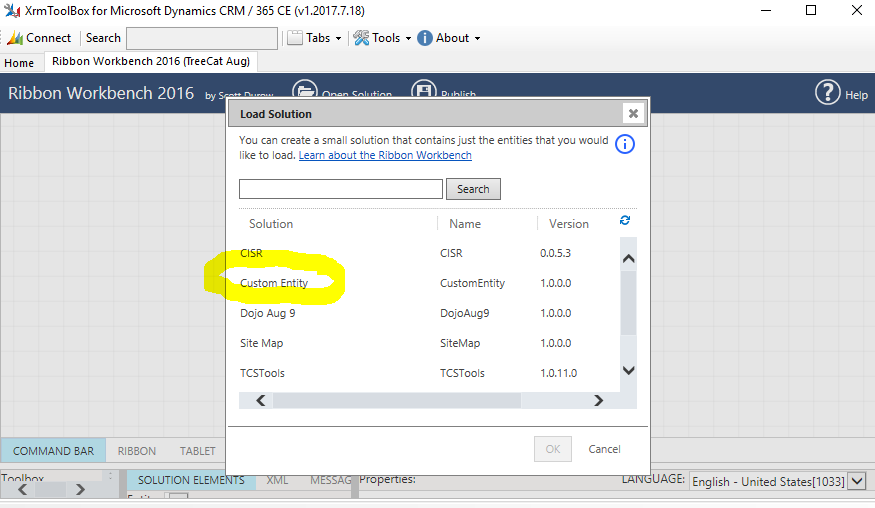
Task: Click the OK button
Action: 552,449
